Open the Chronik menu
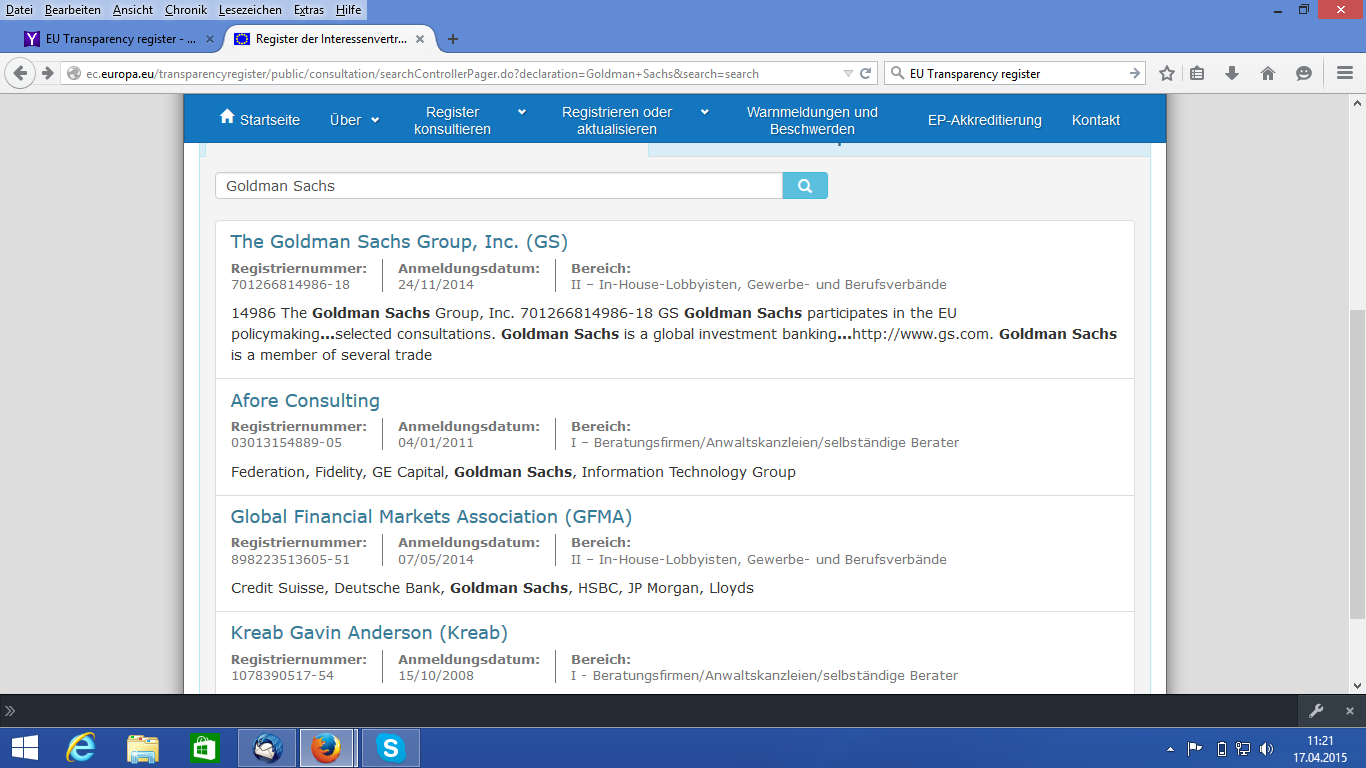 click(x=185, y=9)
